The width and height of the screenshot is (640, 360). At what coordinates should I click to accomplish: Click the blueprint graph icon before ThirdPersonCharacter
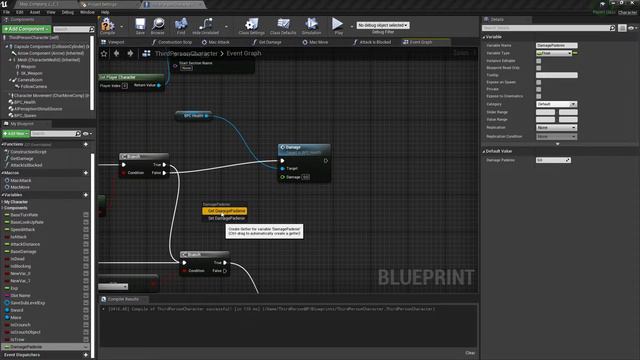[x=146, y=53]
